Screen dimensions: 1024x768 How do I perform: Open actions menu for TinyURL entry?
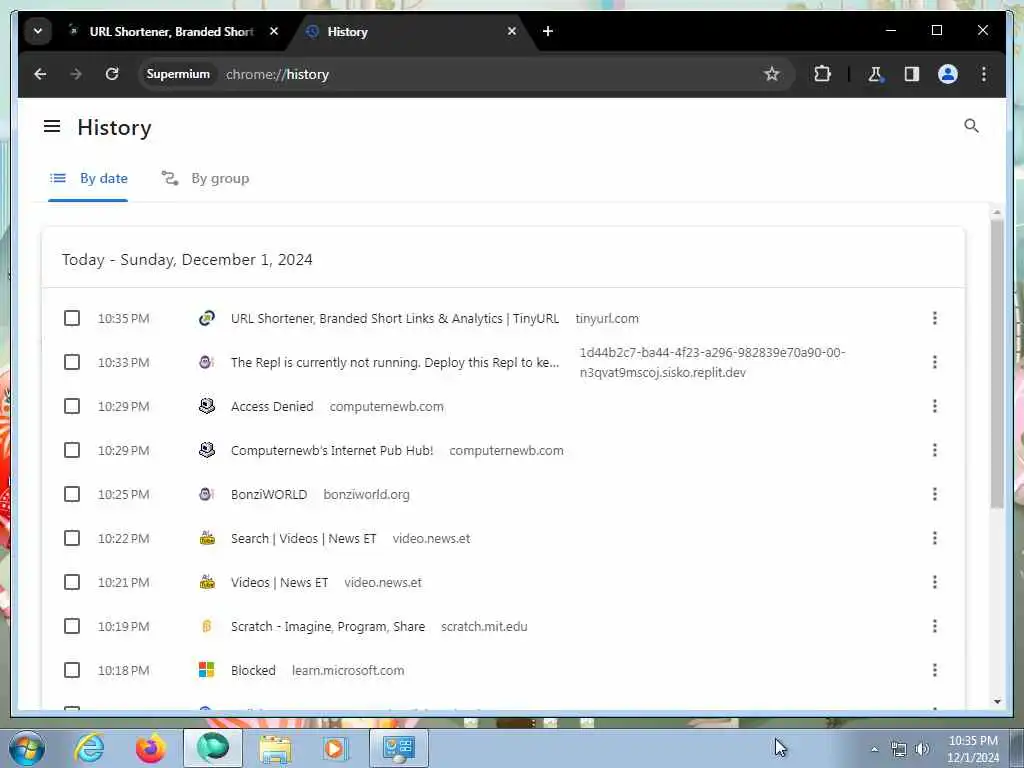pyautogui.click(x=935, y=318)
